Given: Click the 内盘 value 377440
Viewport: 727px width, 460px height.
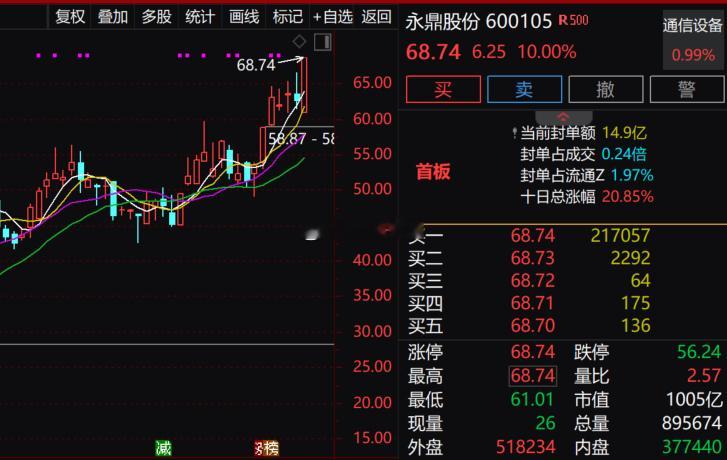Looking at the screenshot, I should click(x=692, y=447).
